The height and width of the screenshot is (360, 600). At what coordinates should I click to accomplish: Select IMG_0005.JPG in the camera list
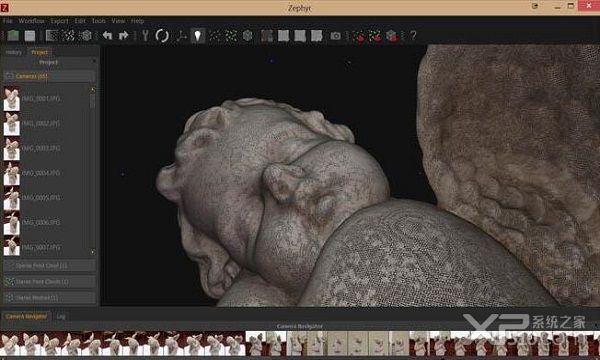[x=41, y=198]
